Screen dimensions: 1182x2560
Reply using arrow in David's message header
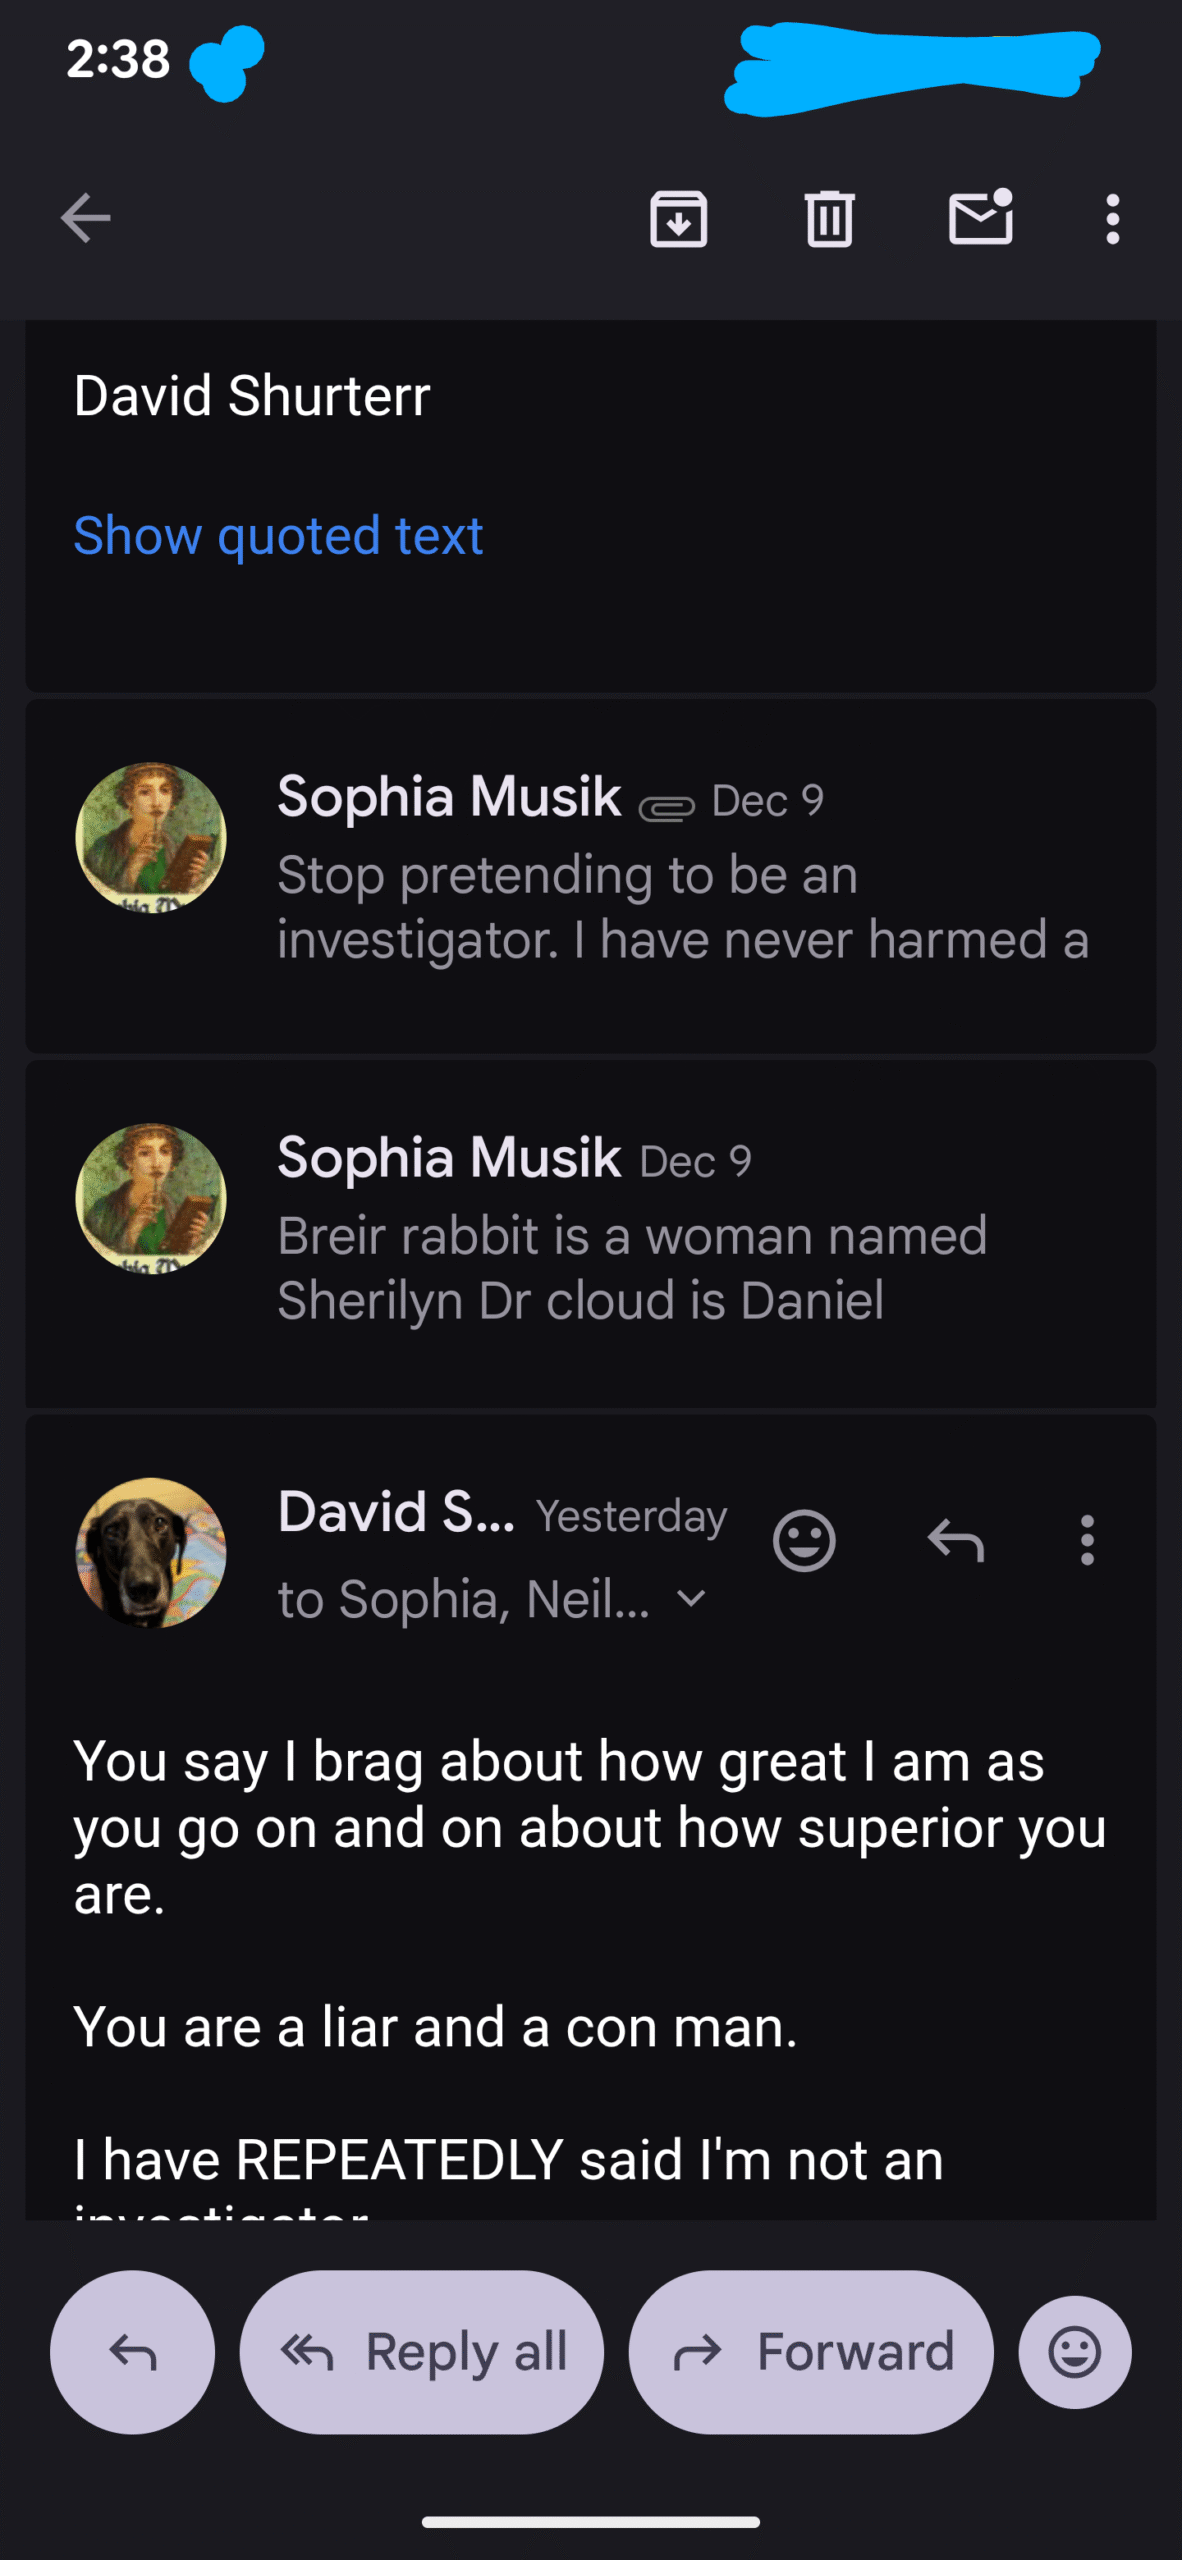(956, 1541)
